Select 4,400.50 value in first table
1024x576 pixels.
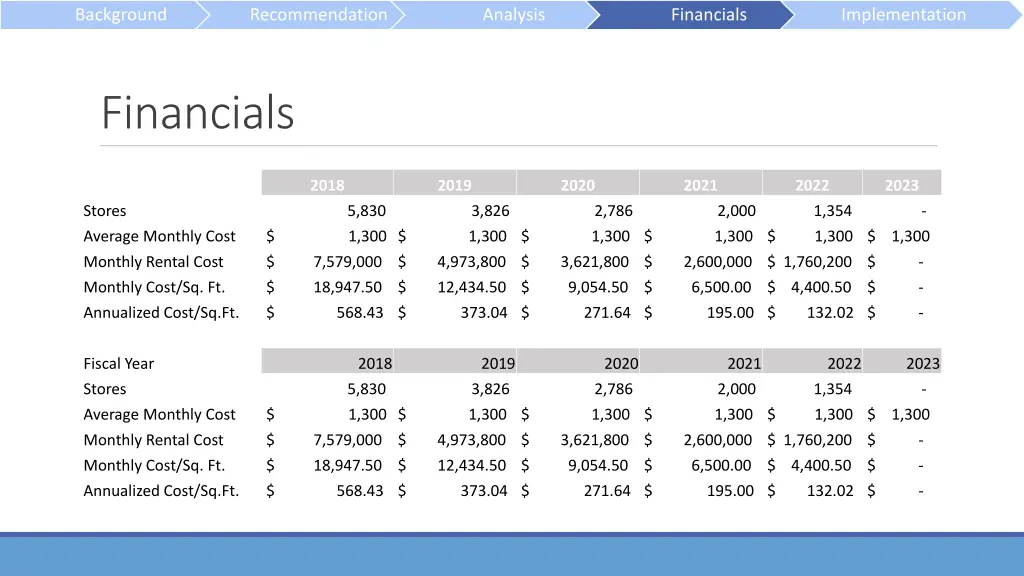click(821, 287)
